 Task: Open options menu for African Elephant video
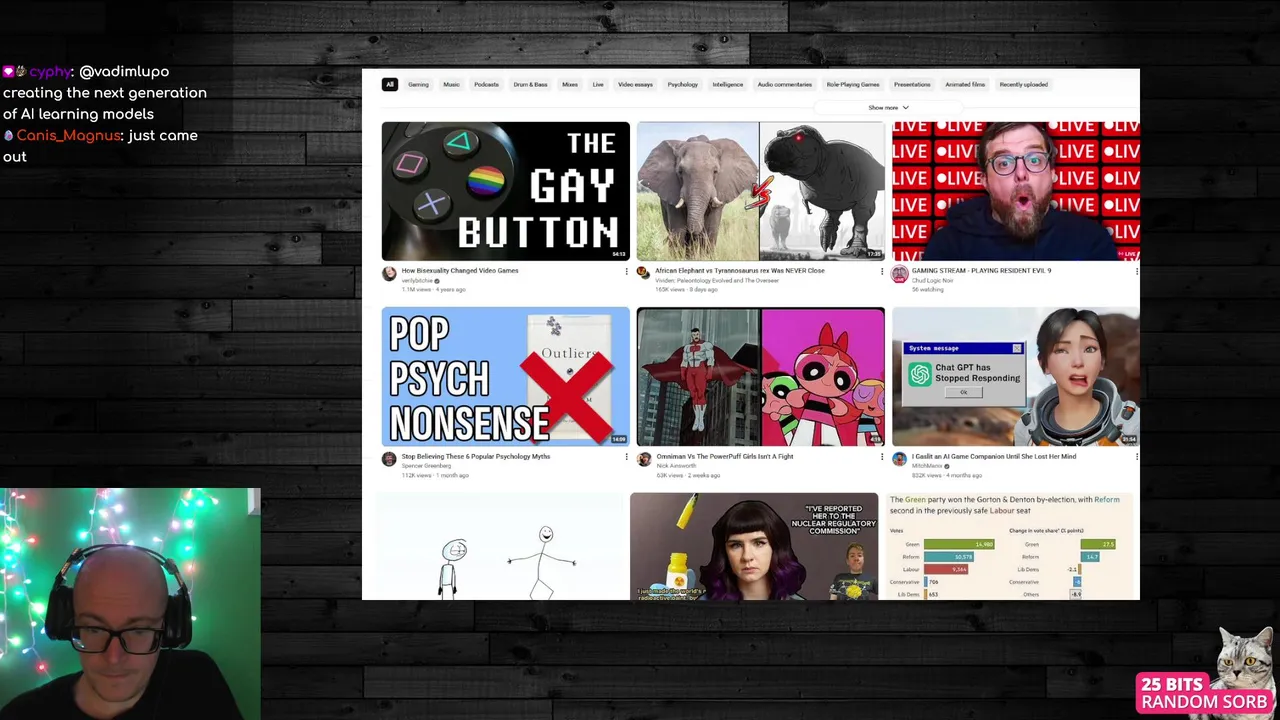pos(882,271)
